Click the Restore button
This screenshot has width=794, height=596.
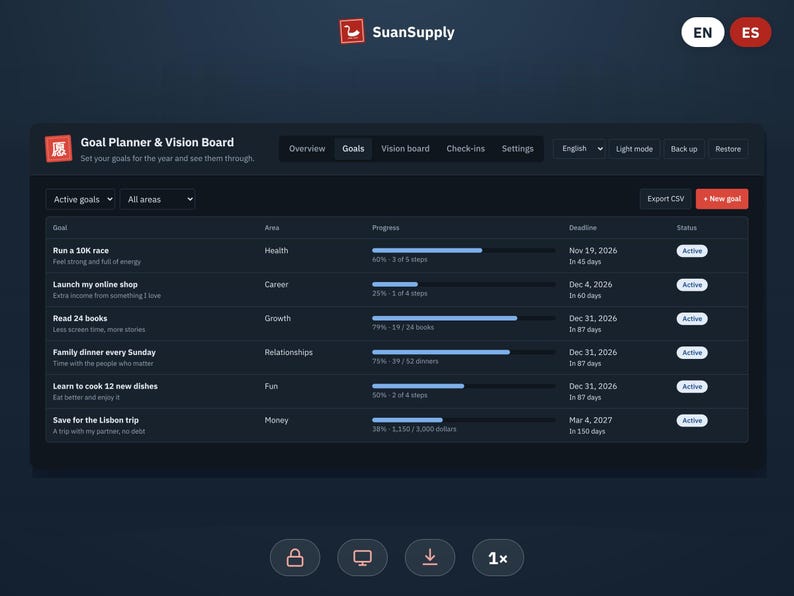[x=728, y=149]
